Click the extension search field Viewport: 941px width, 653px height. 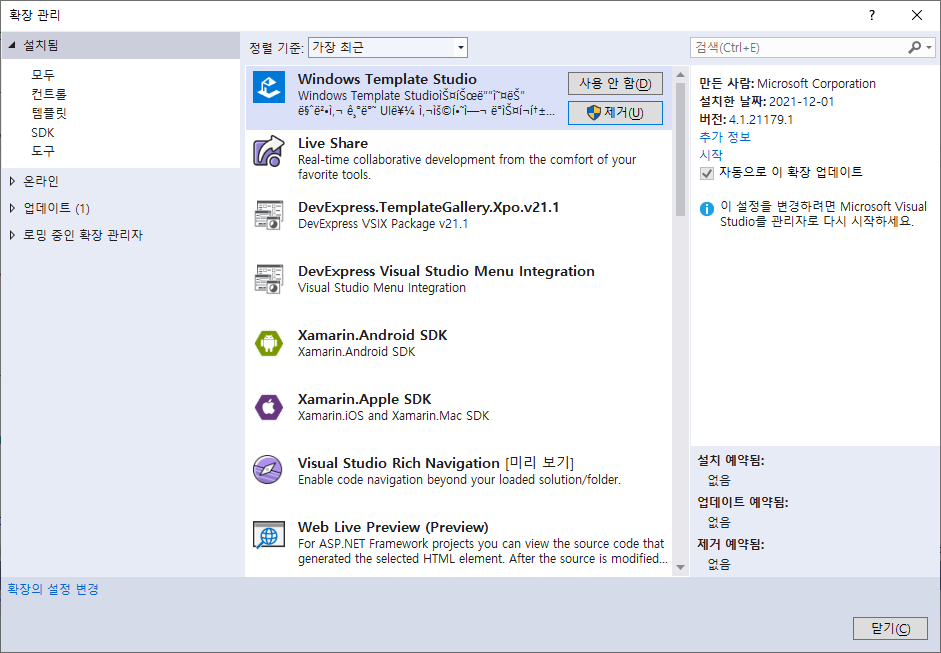[x=800, y=47]
